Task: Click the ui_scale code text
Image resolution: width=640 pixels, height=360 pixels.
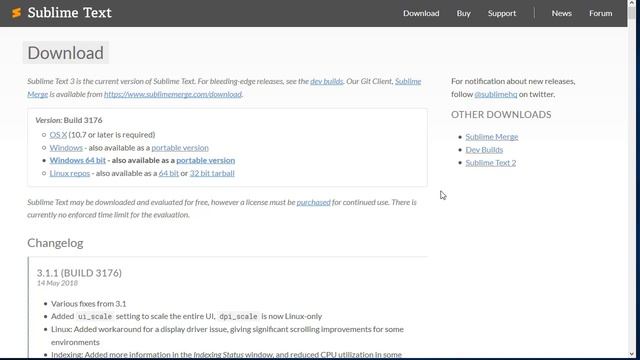Action: (95, 316)
